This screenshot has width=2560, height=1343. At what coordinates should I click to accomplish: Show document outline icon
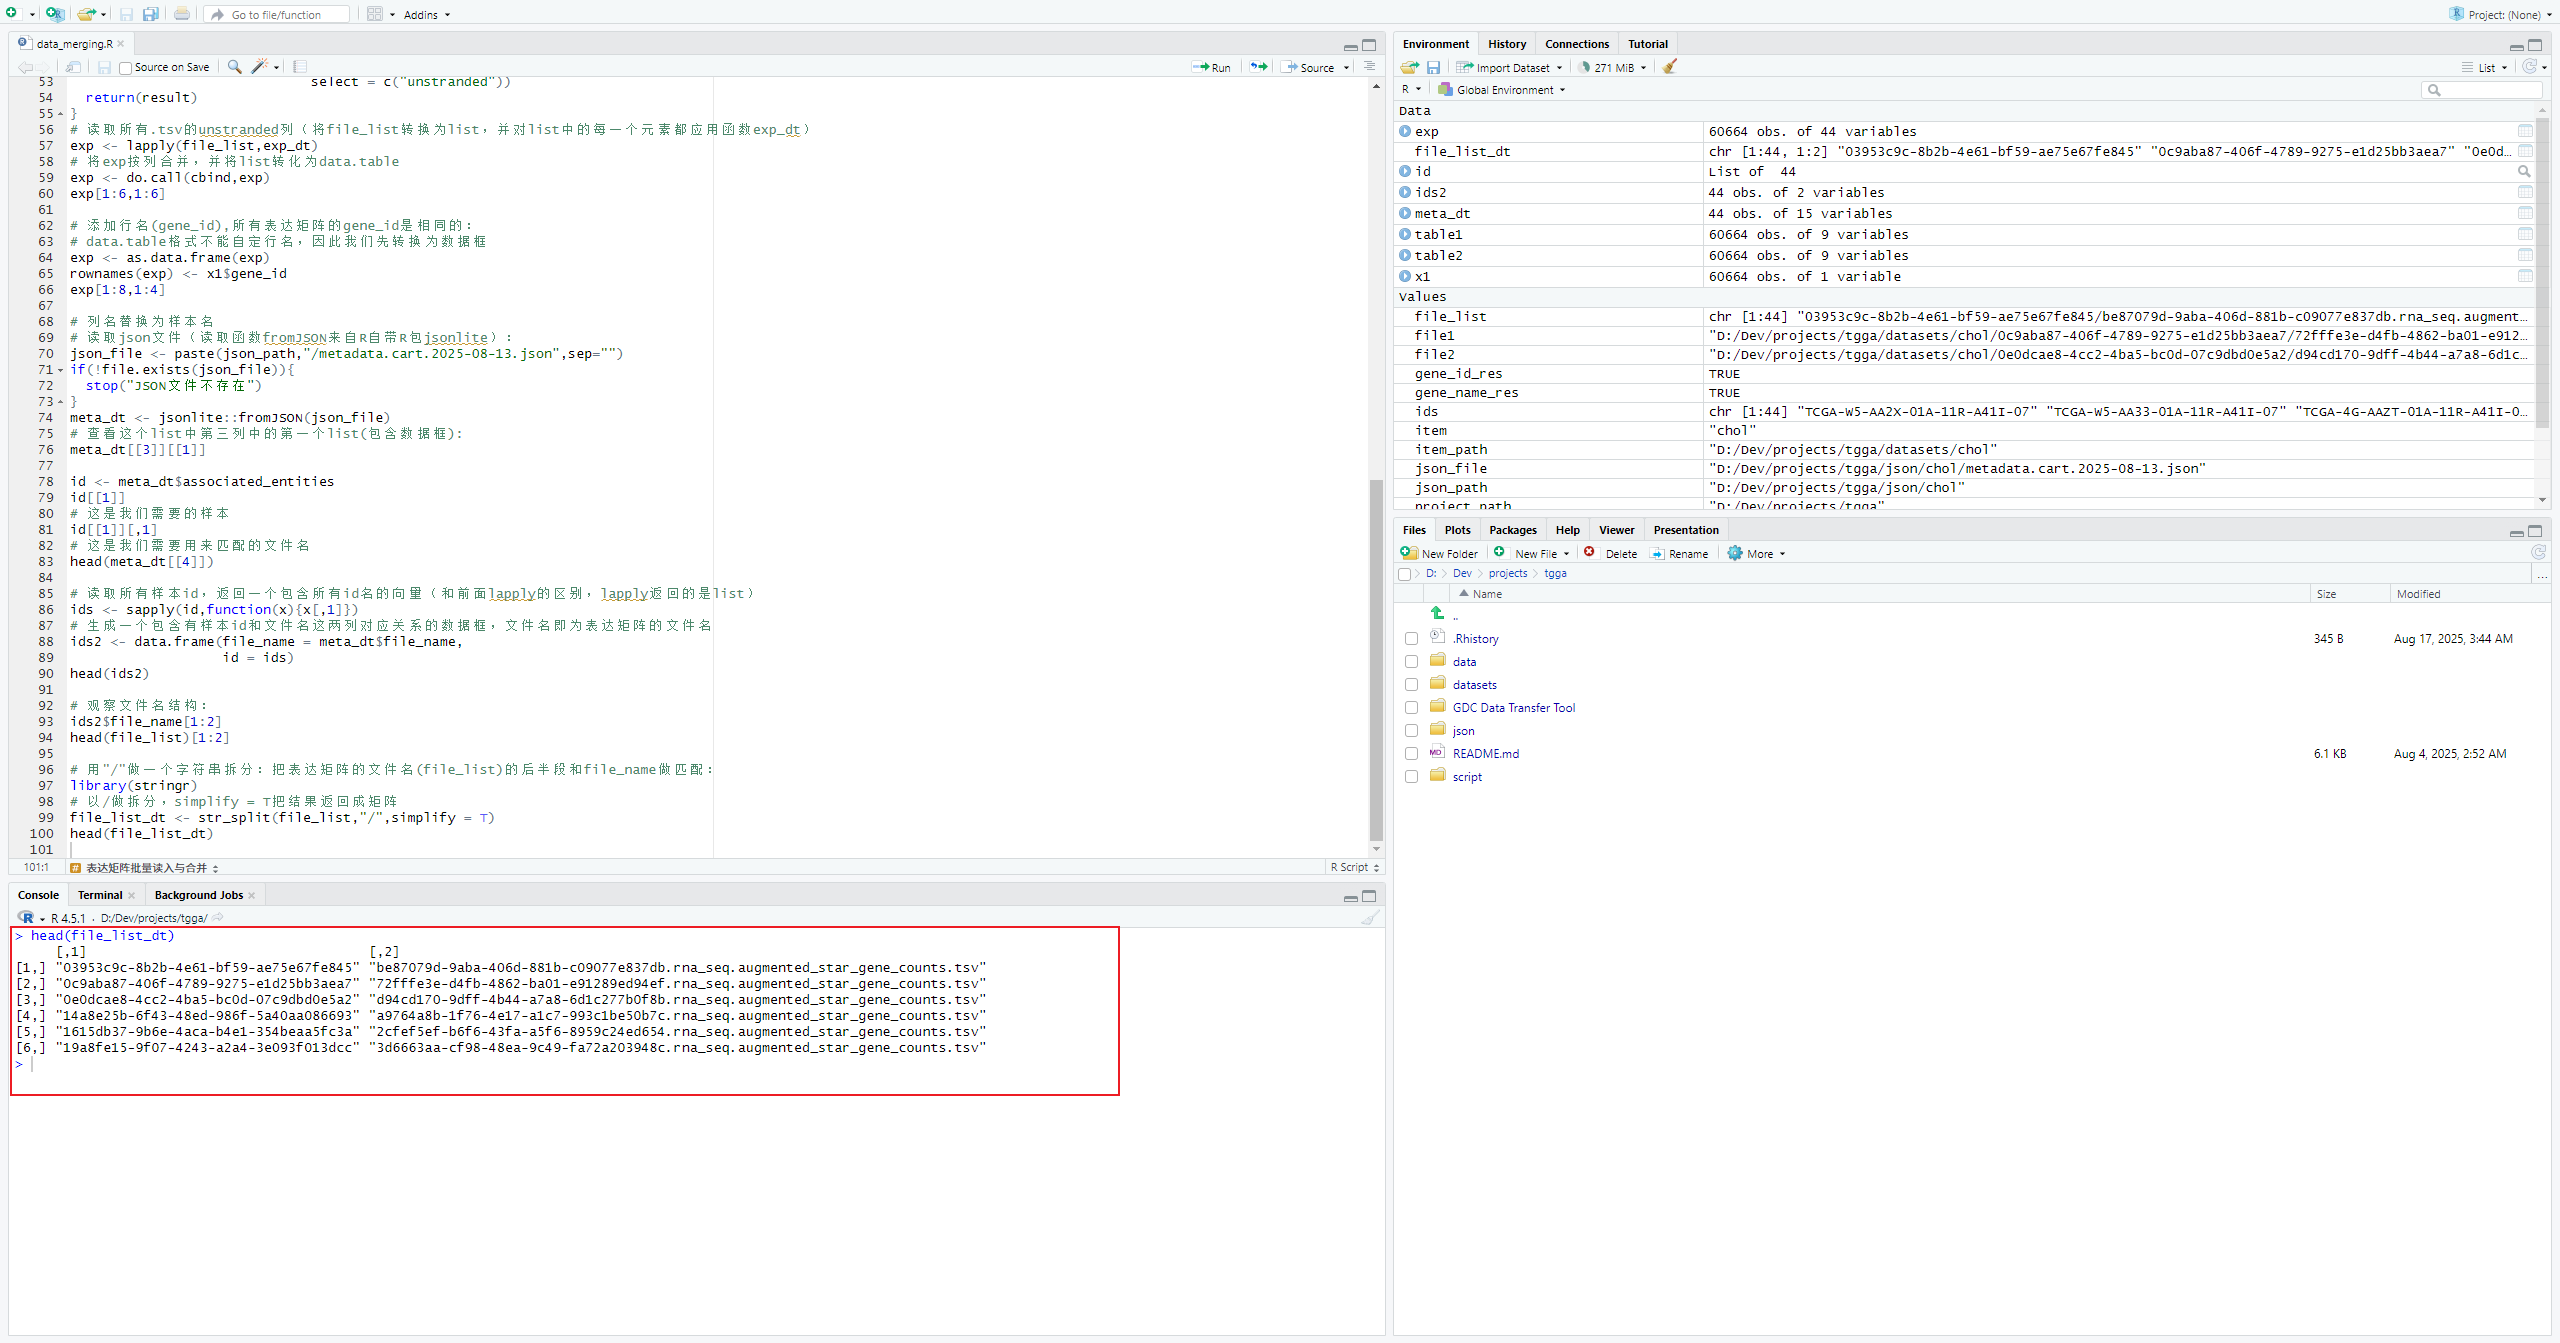1370,66
